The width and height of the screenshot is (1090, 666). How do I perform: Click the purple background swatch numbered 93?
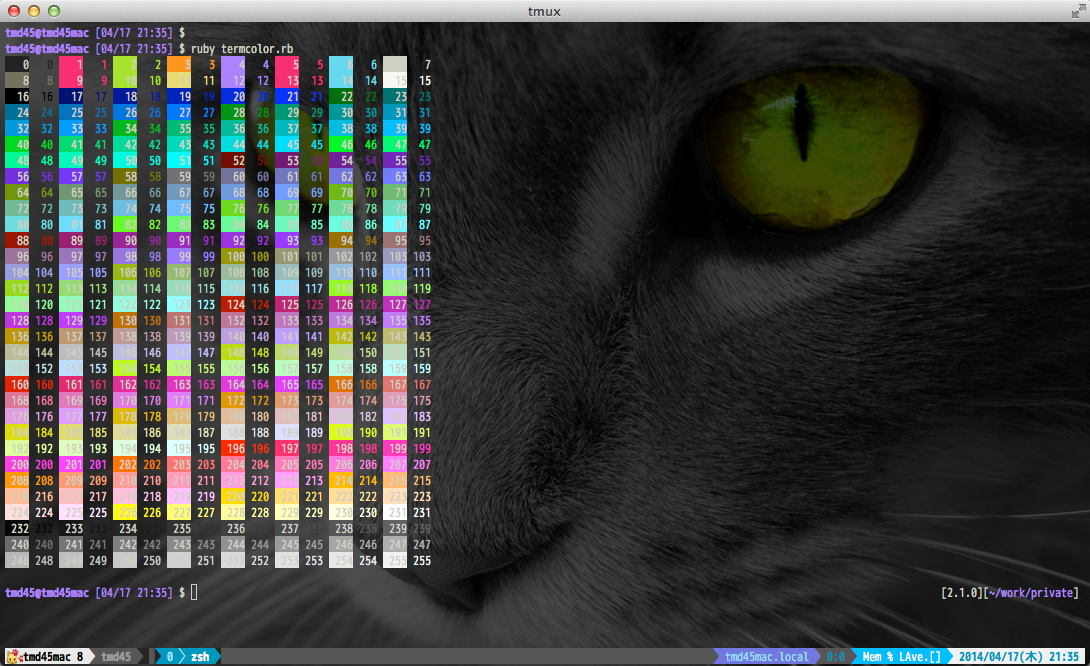click(x=287, y=241)
